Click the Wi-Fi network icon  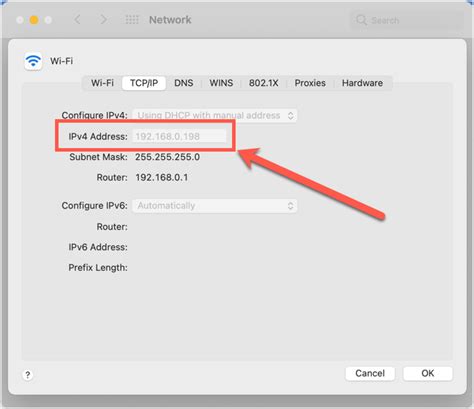[33, 61]
